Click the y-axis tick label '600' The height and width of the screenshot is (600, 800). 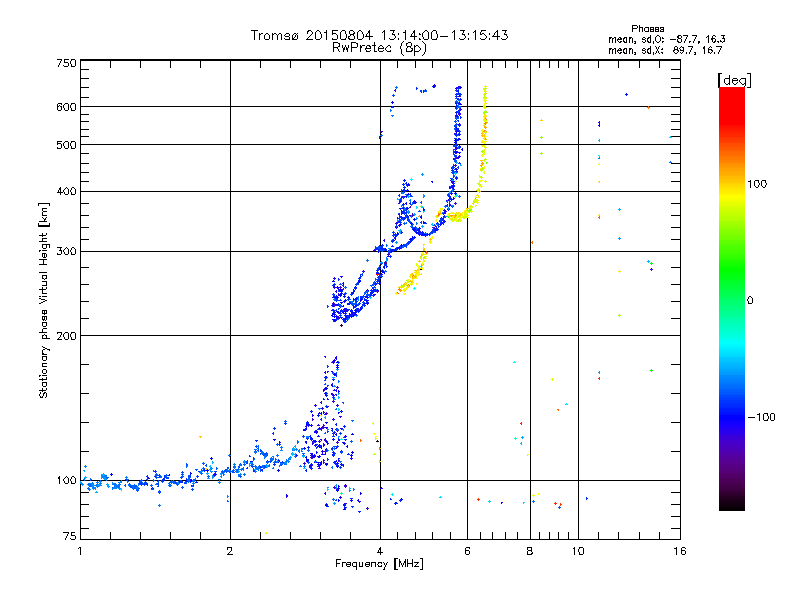point(67,107)
